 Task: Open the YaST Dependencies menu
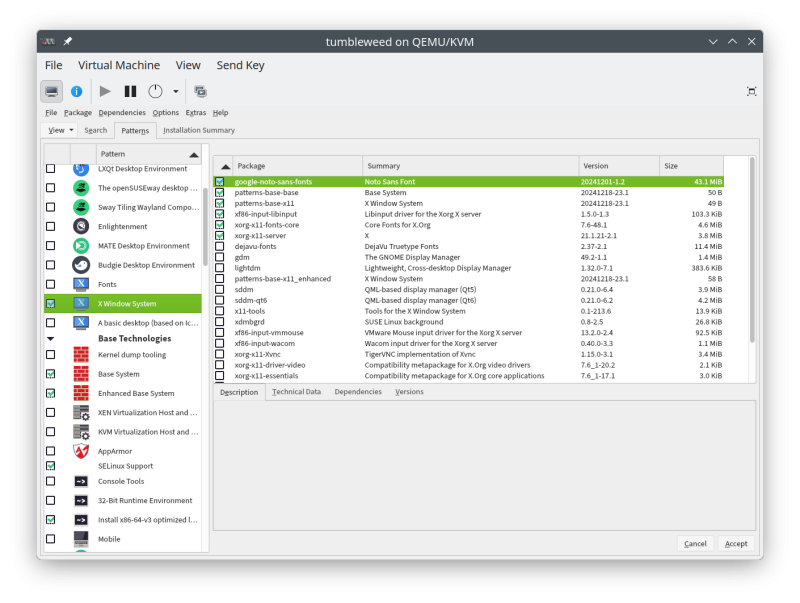coord(122,113)
